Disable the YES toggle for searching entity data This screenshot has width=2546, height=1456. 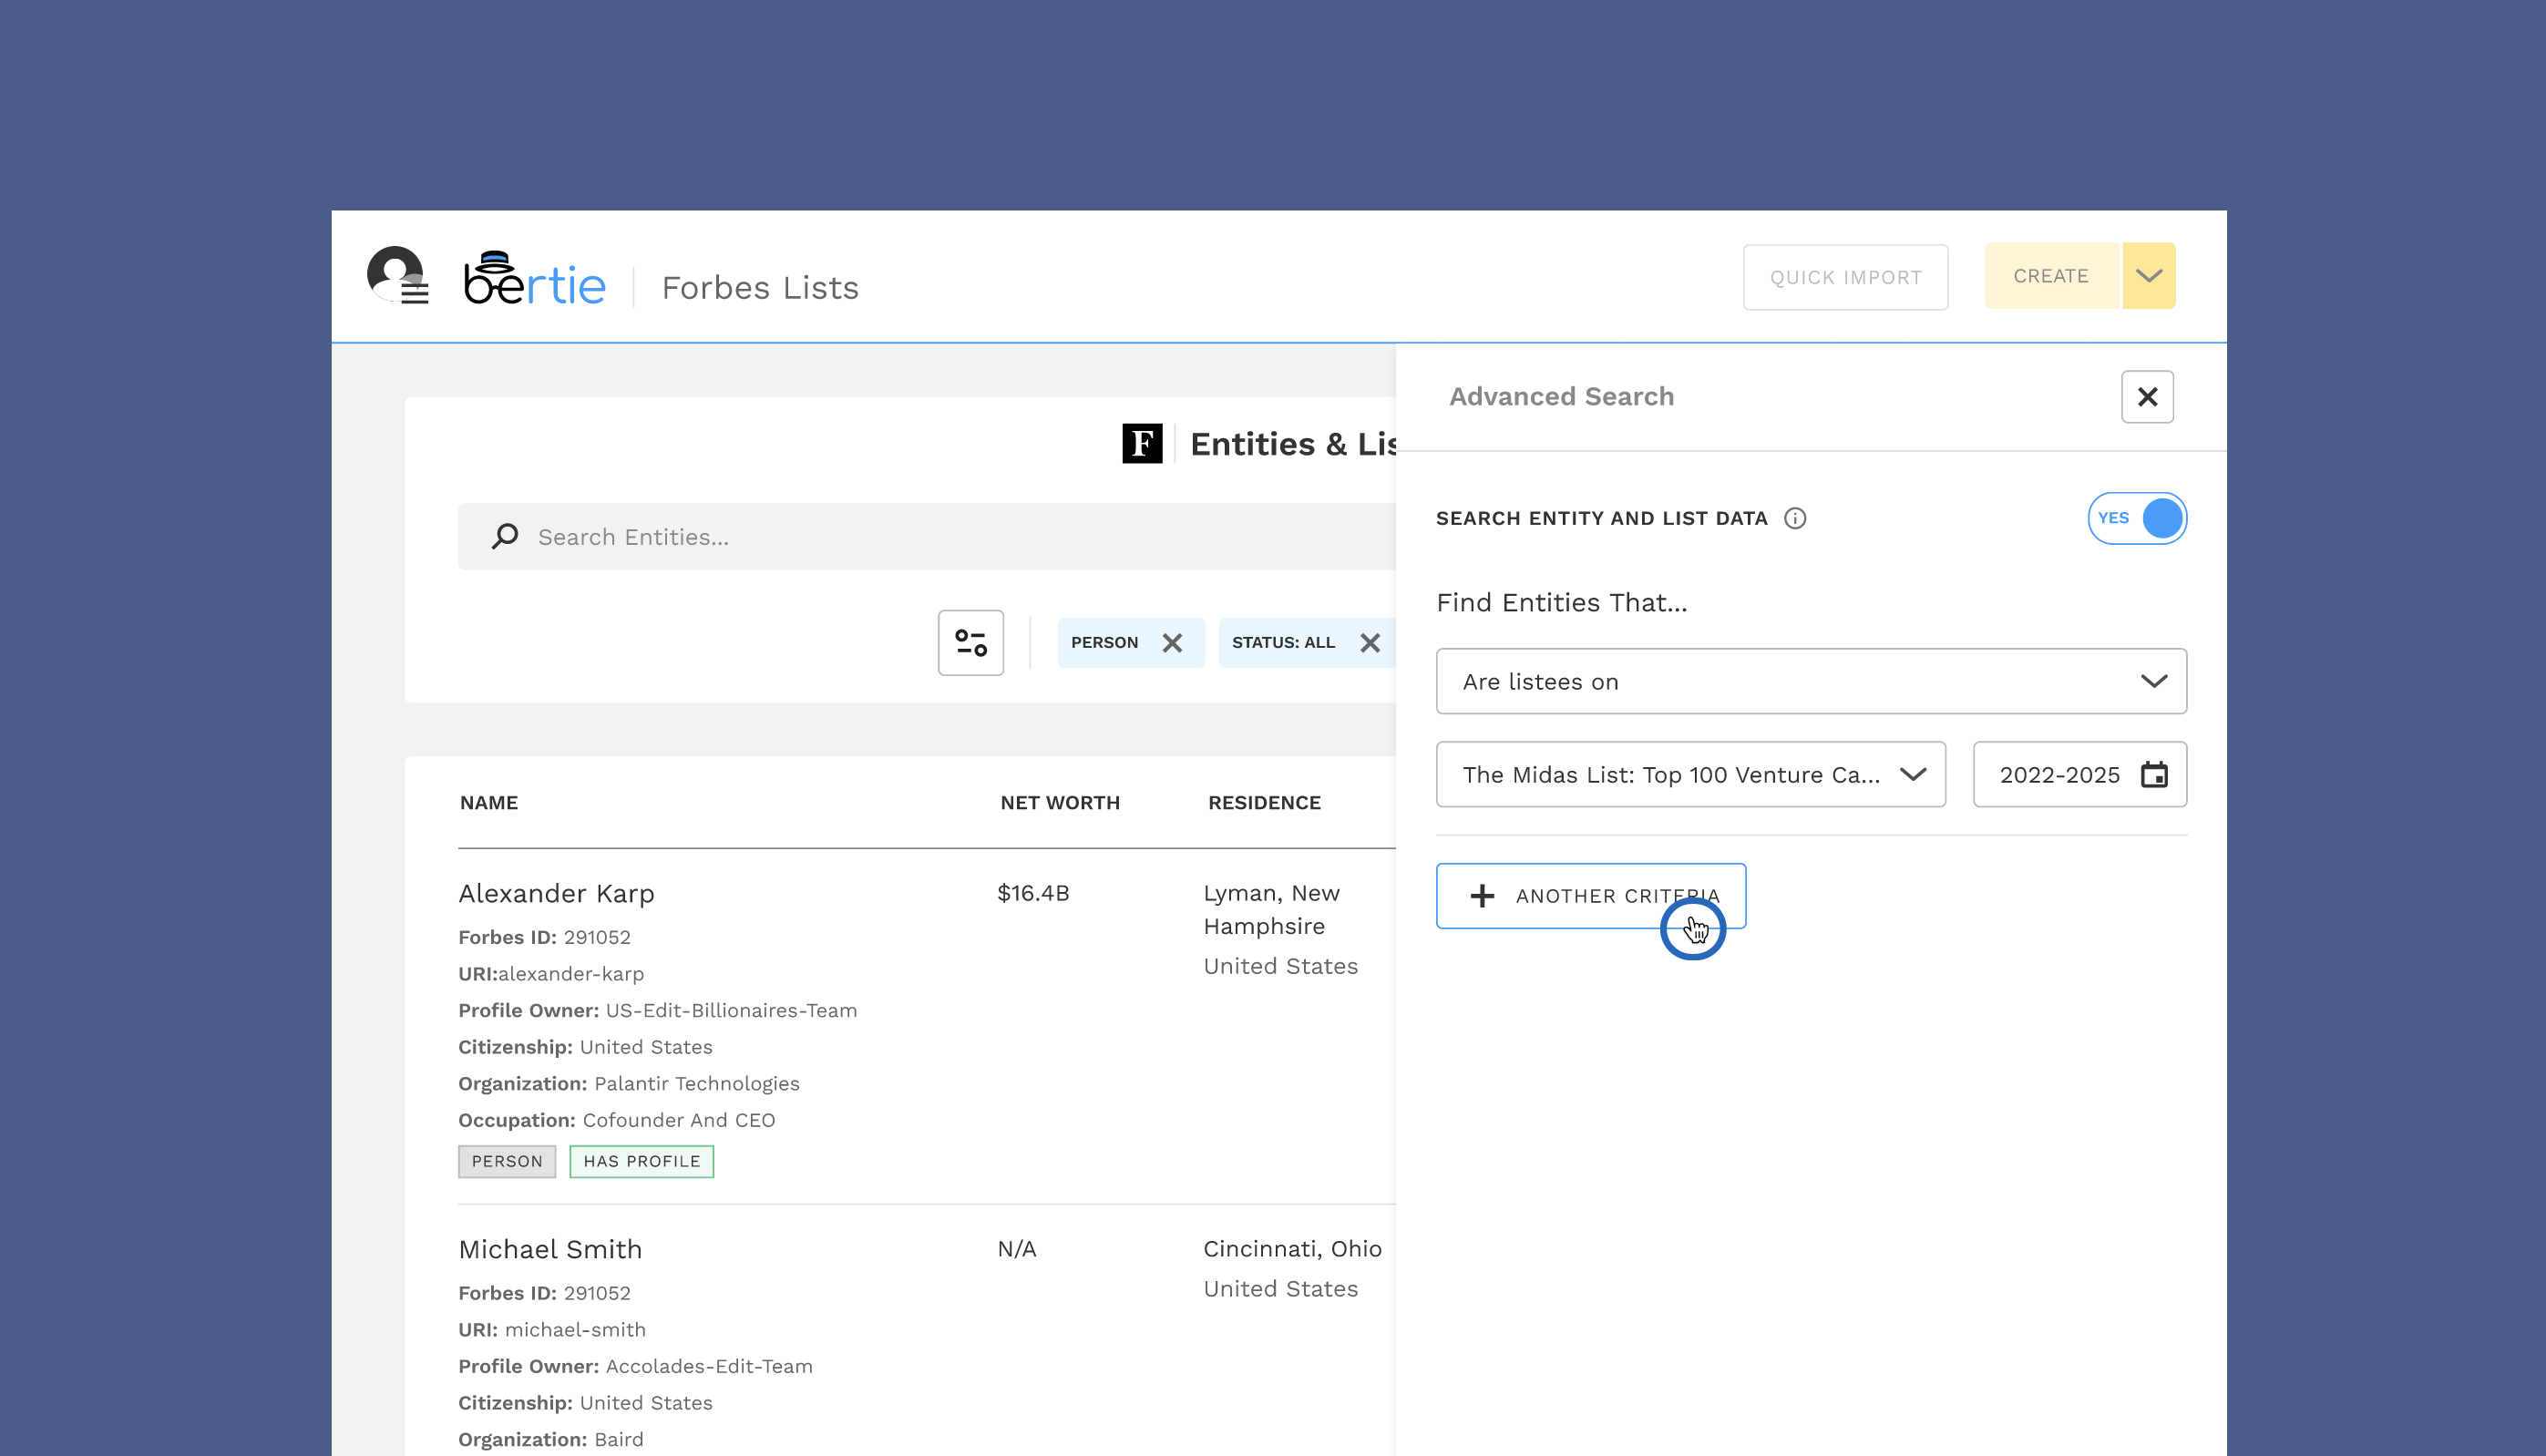[2137, 518]
